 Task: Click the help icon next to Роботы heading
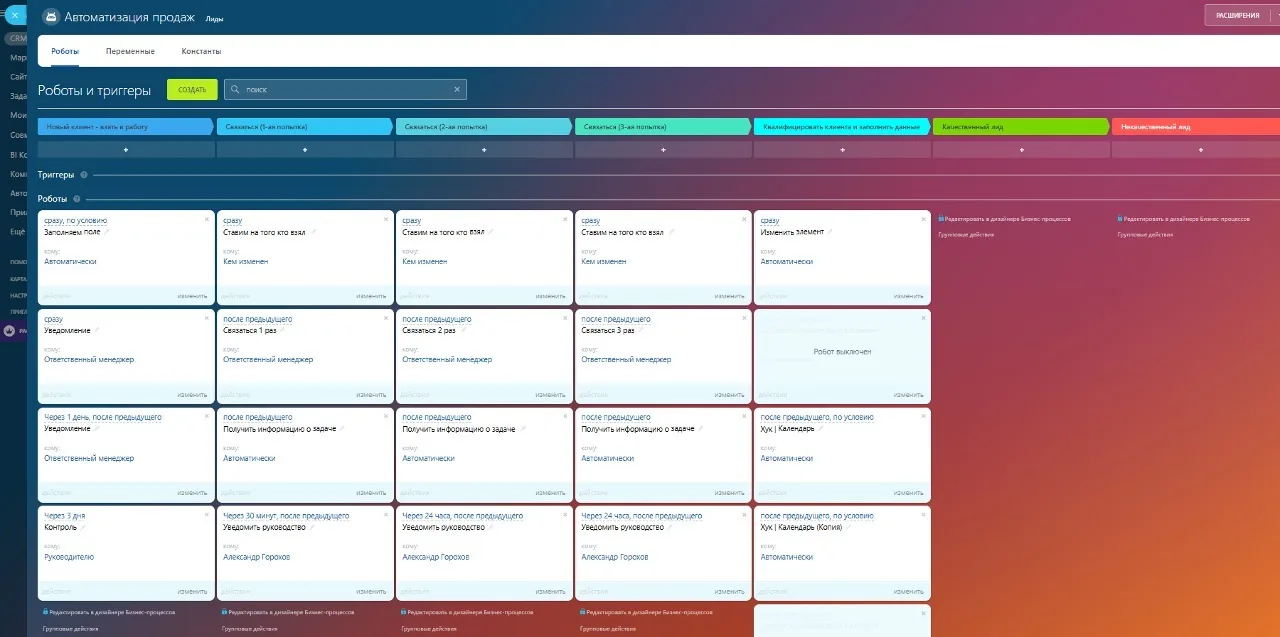tap(77, 199)
